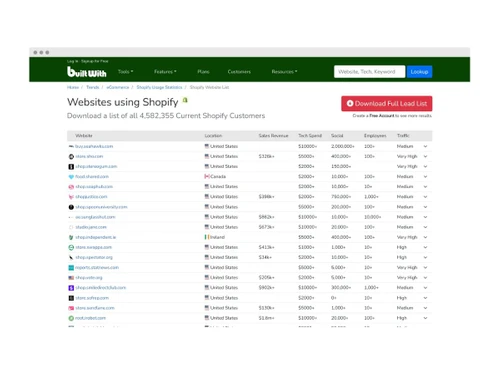
Task: Click favicon next to buy.seahawks.com
Action: tap(71, 146)
